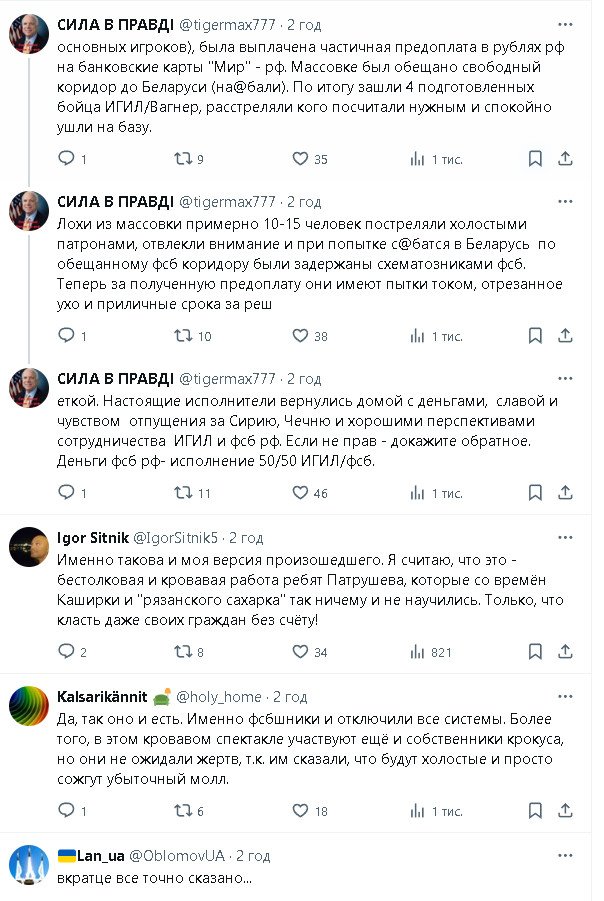The height and width of the screenshot is (901, 604).
Task: Bookmark the Igor Sitnik reply
Action: tap(536, 652)
